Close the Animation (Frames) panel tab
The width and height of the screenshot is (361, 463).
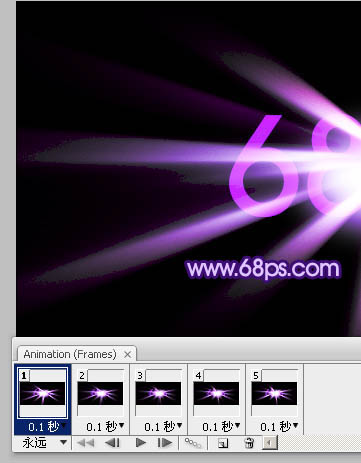(127, 354)
